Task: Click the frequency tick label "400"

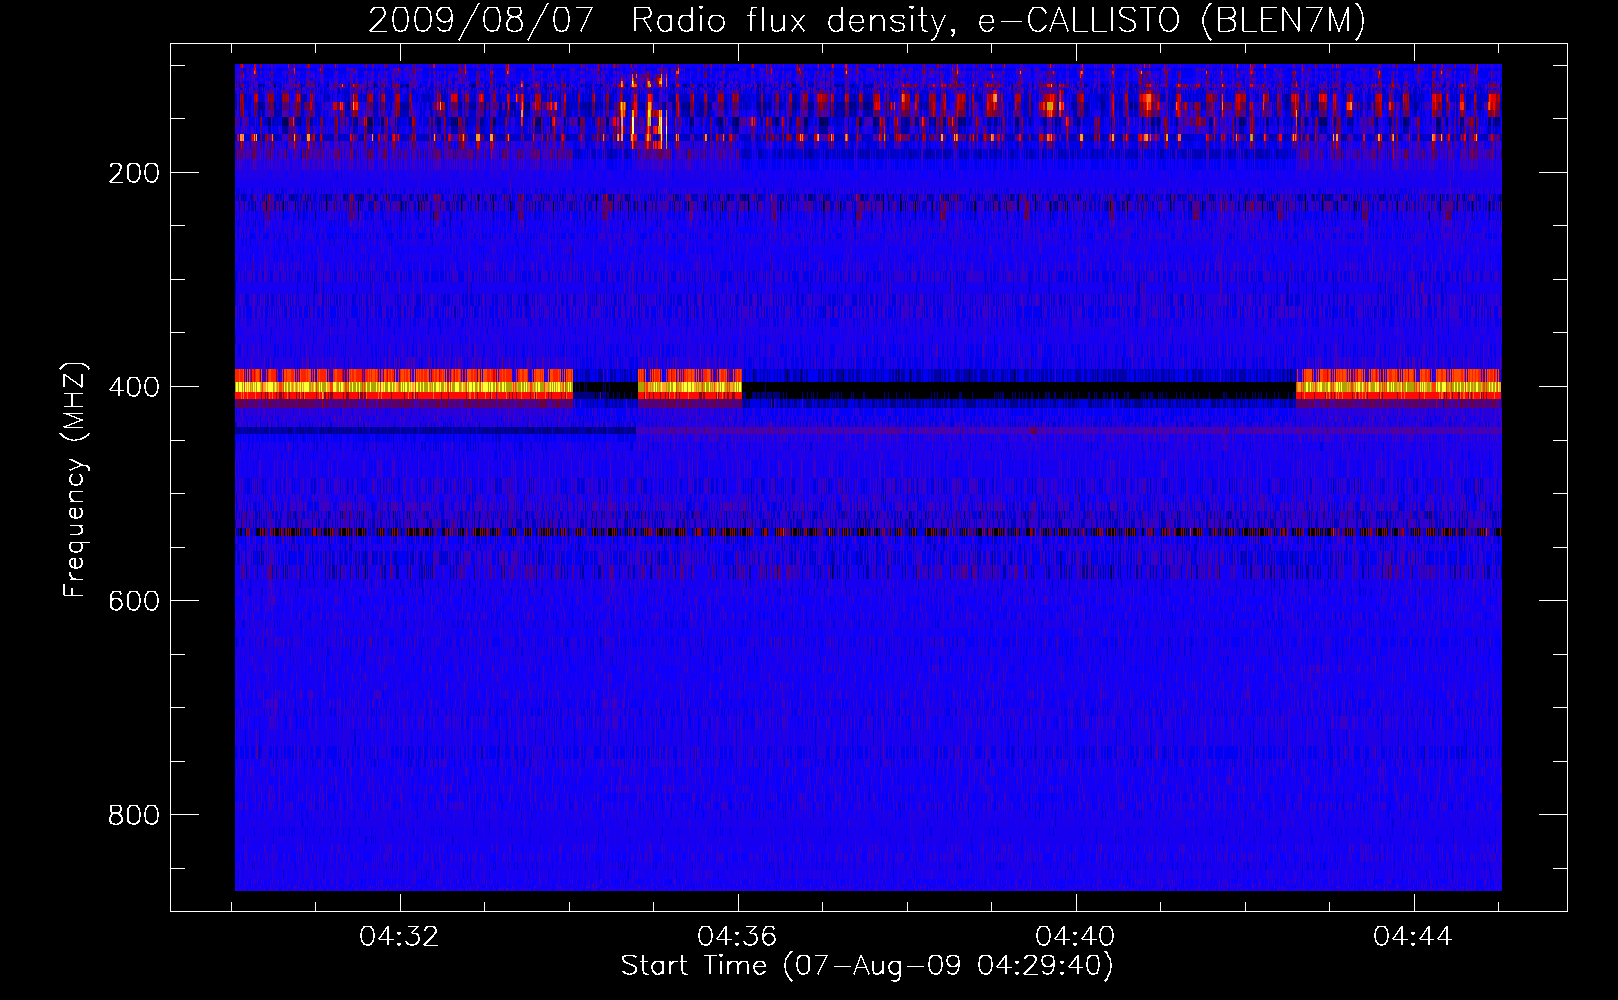Action: point(134,387)
